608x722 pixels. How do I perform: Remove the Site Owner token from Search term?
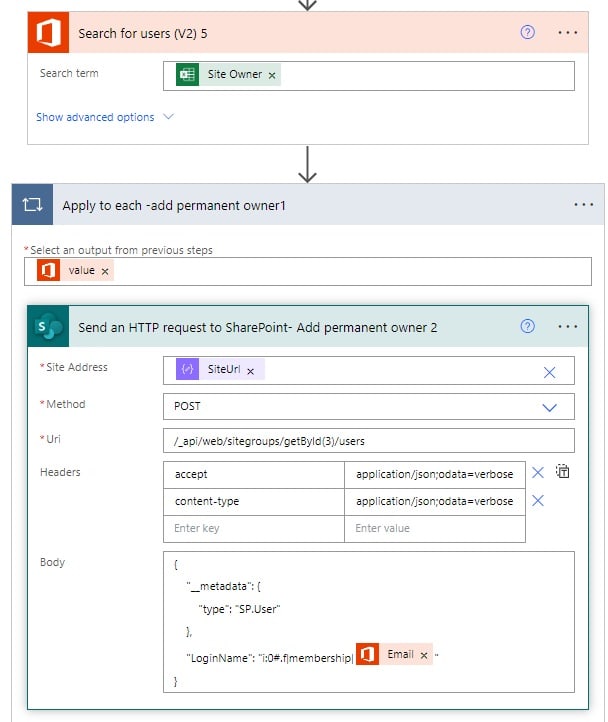[x=272, y=76]
